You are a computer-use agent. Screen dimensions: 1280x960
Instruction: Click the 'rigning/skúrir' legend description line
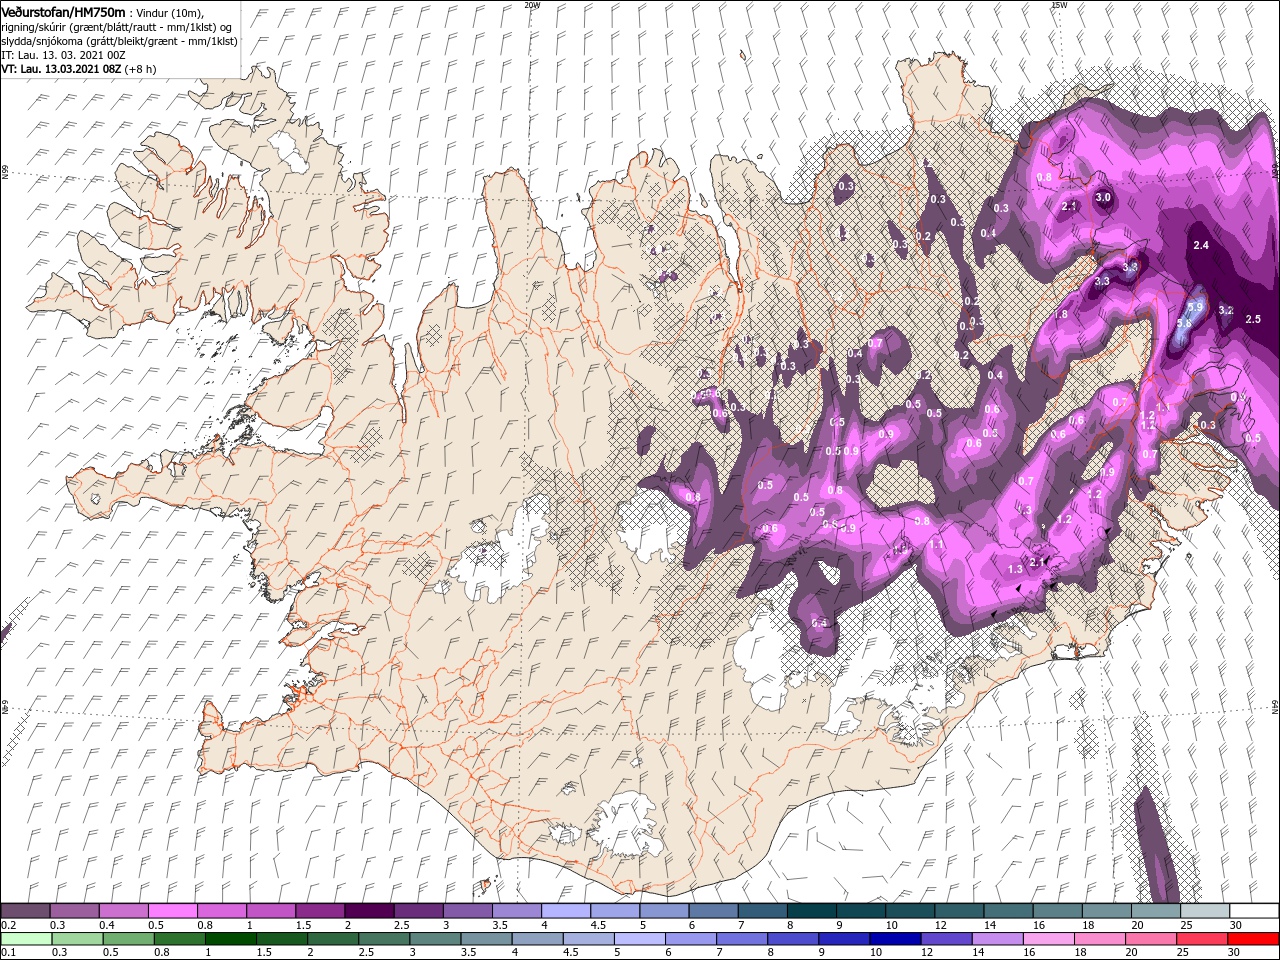click(x=116, y=27)
